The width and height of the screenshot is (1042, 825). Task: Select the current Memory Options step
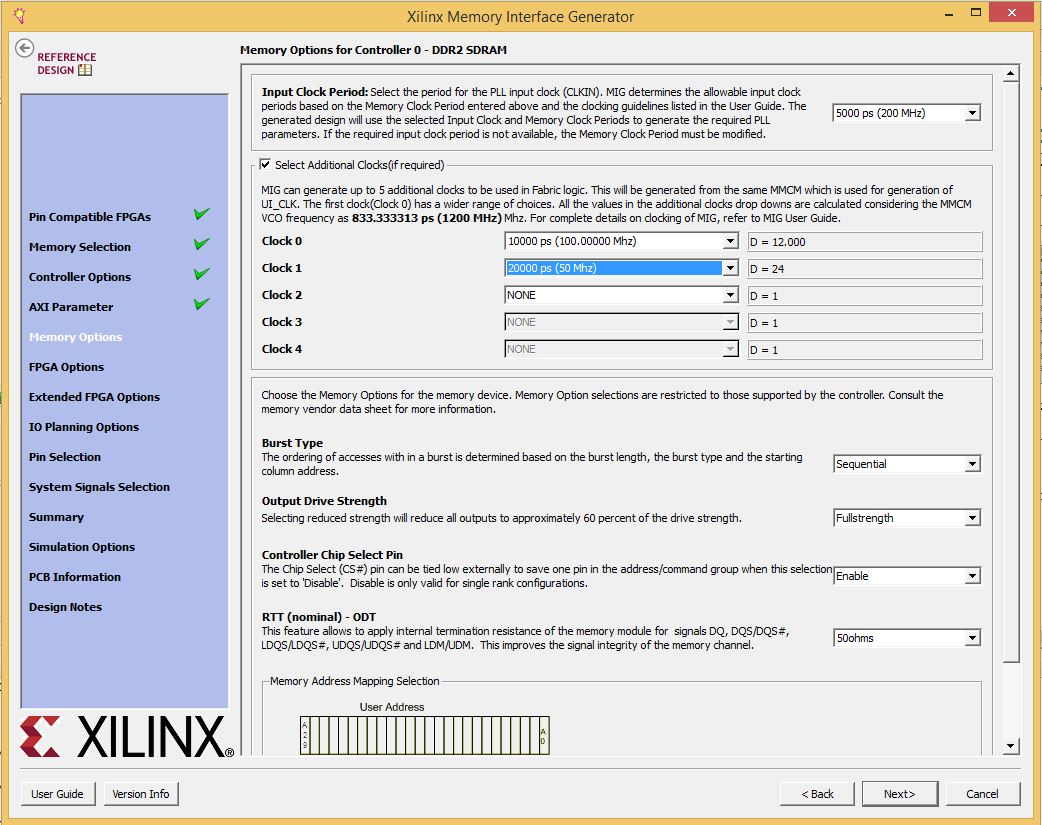pos(75,337)
